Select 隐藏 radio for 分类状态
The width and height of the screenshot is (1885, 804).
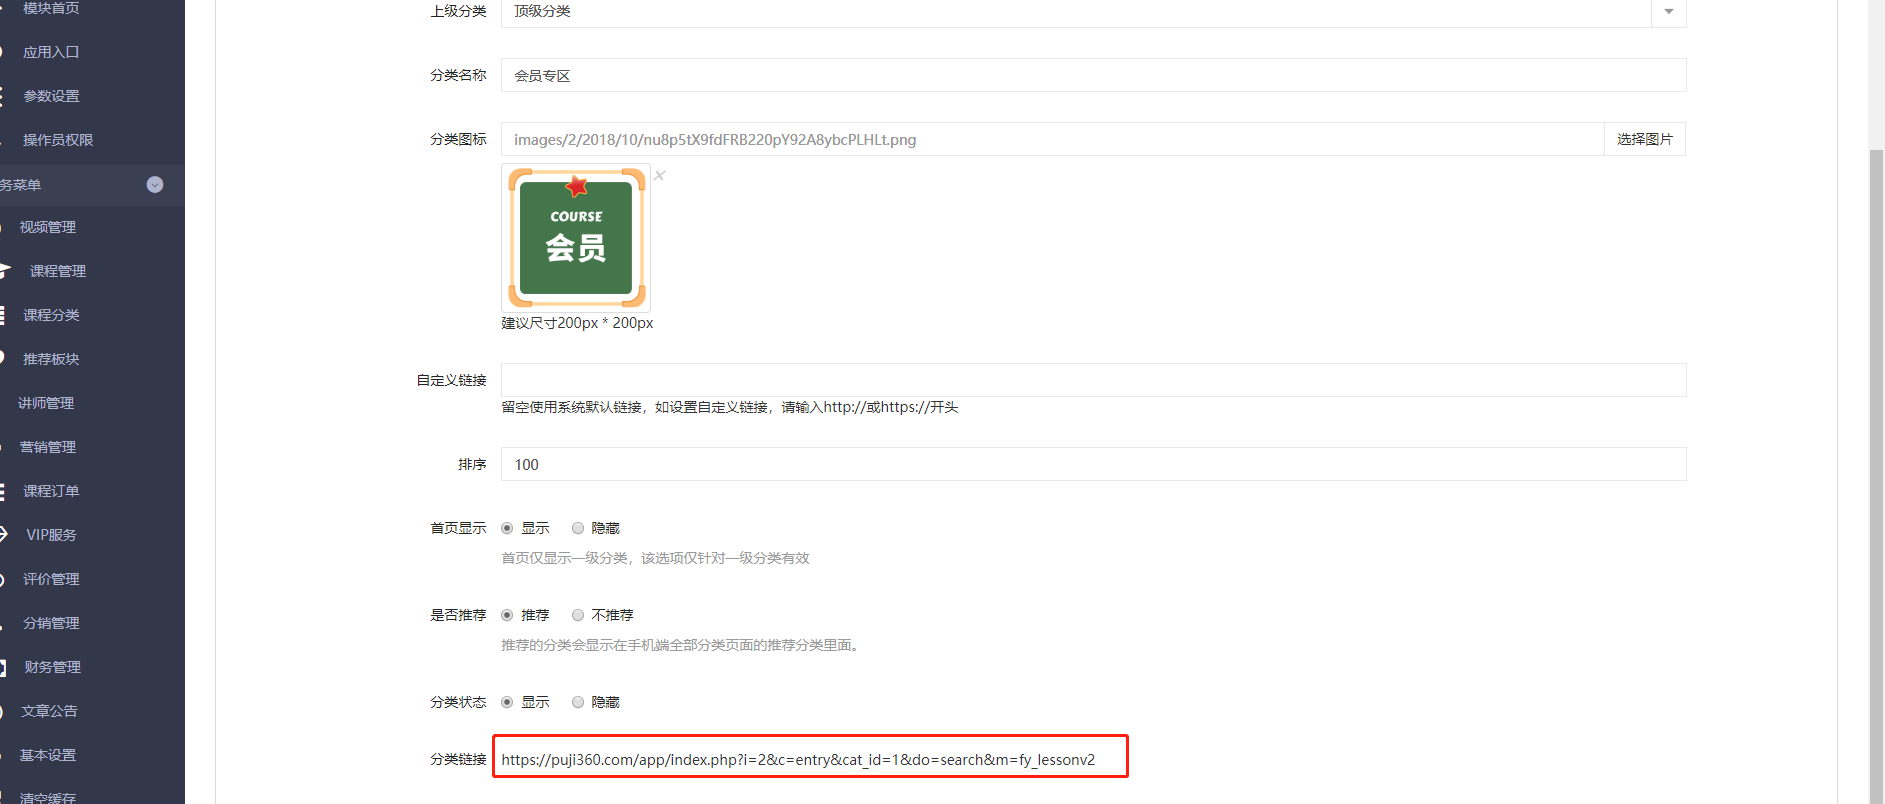[578, 702]
